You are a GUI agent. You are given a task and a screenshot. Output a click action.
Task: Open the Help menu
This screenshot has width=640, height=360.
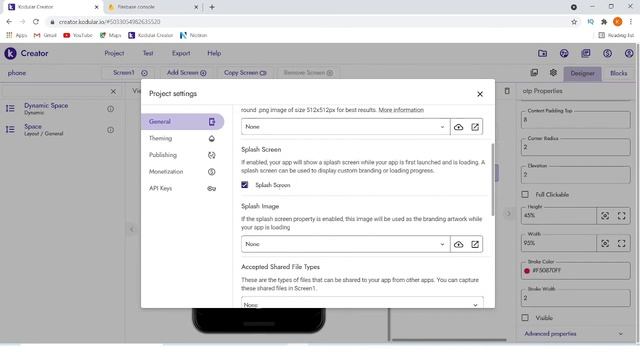(x=214, y=53)
